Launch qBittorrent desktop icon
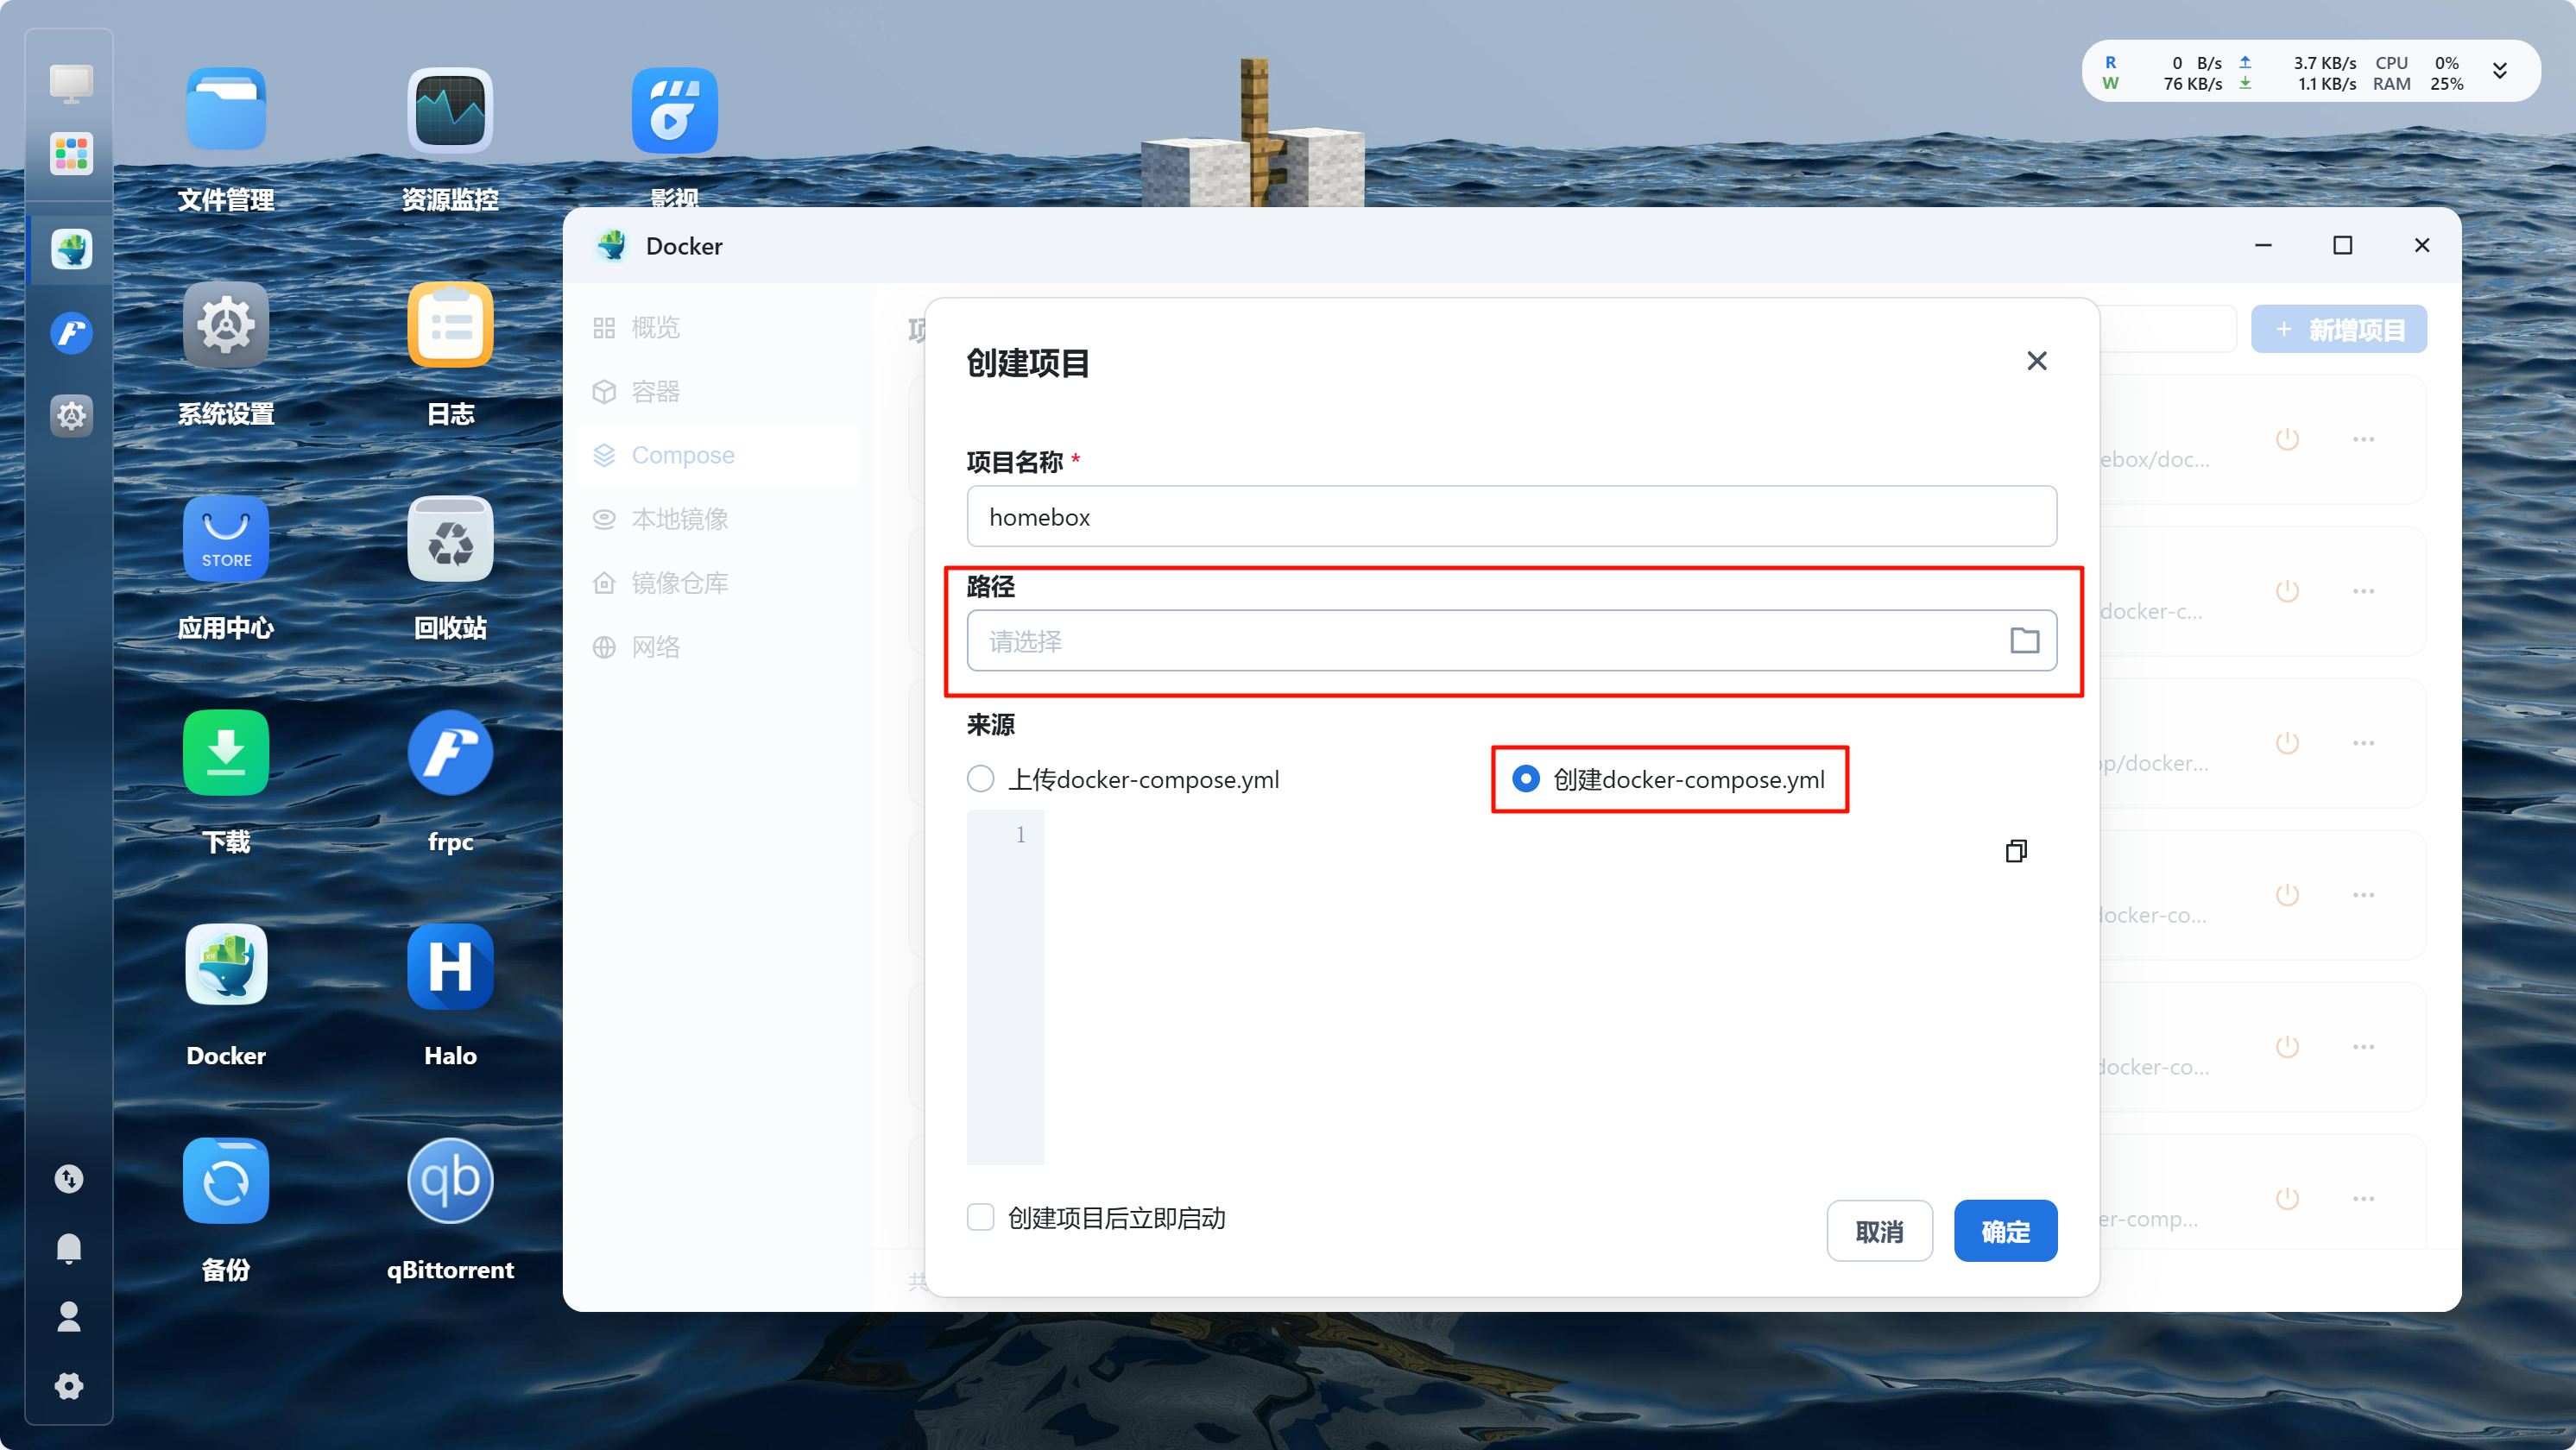2576x1450 pixels. (450, 1180)
